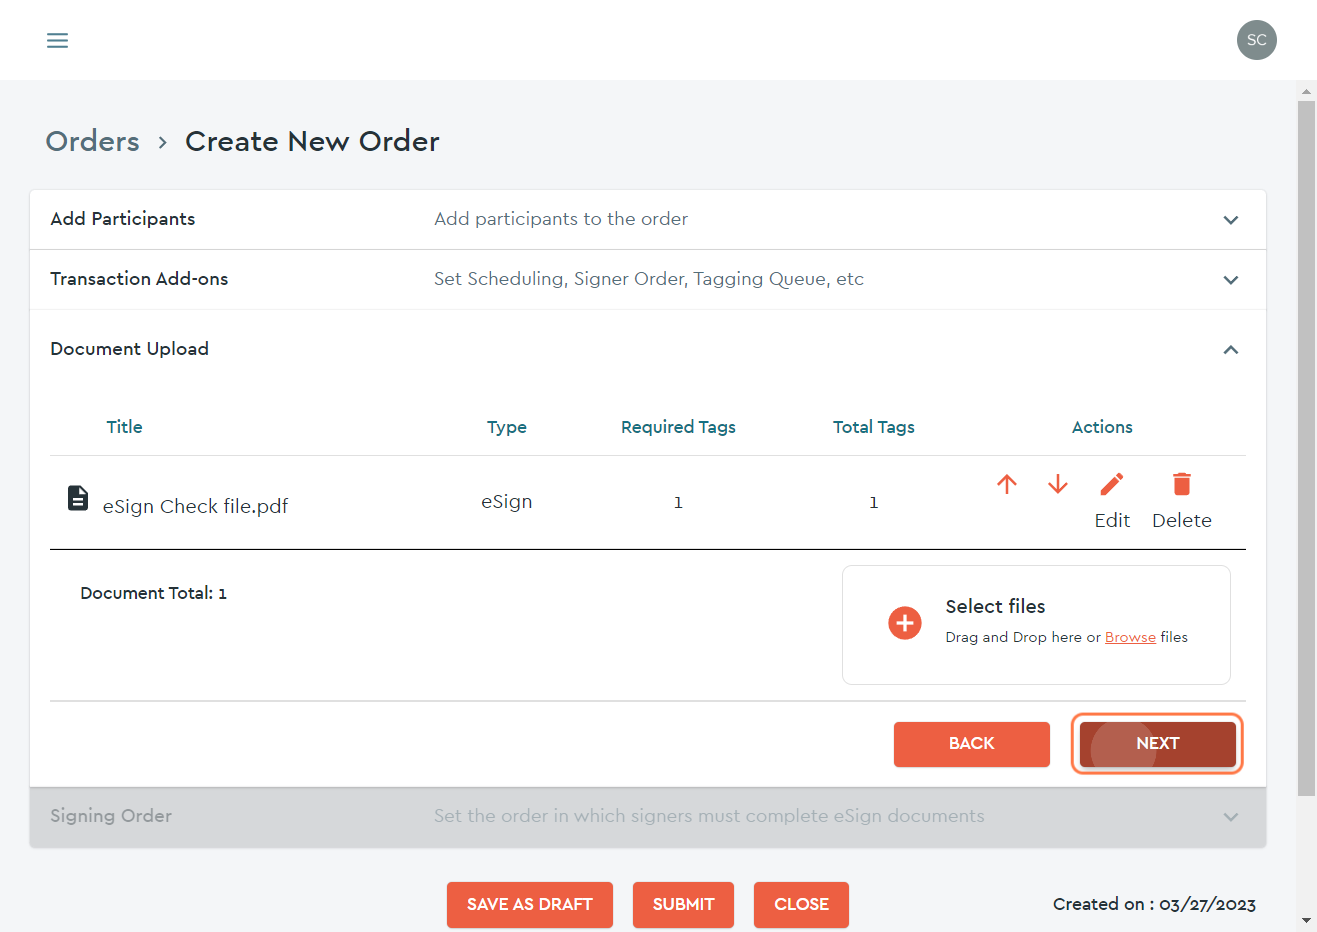
Task: Click the Add Participants heading
Action: point(123,219)
